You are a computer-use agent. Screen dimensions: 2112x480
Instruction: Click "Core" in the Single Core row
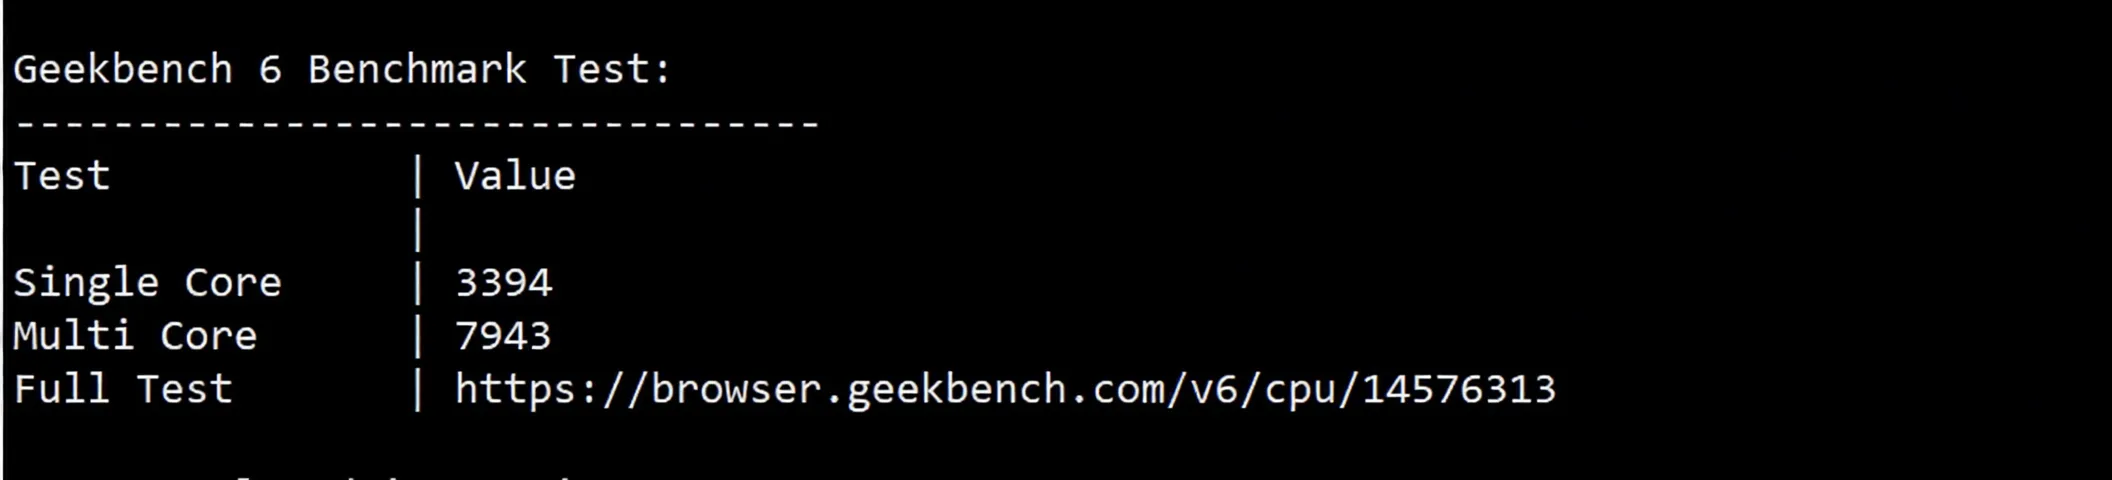(233, 283)
